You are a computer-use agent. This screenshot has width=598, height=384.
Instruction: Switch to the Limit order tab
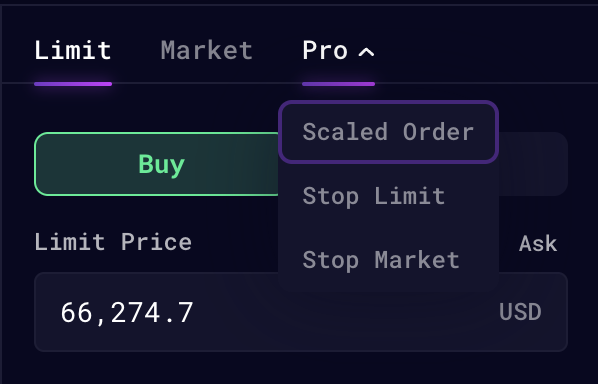click(73, 50)
